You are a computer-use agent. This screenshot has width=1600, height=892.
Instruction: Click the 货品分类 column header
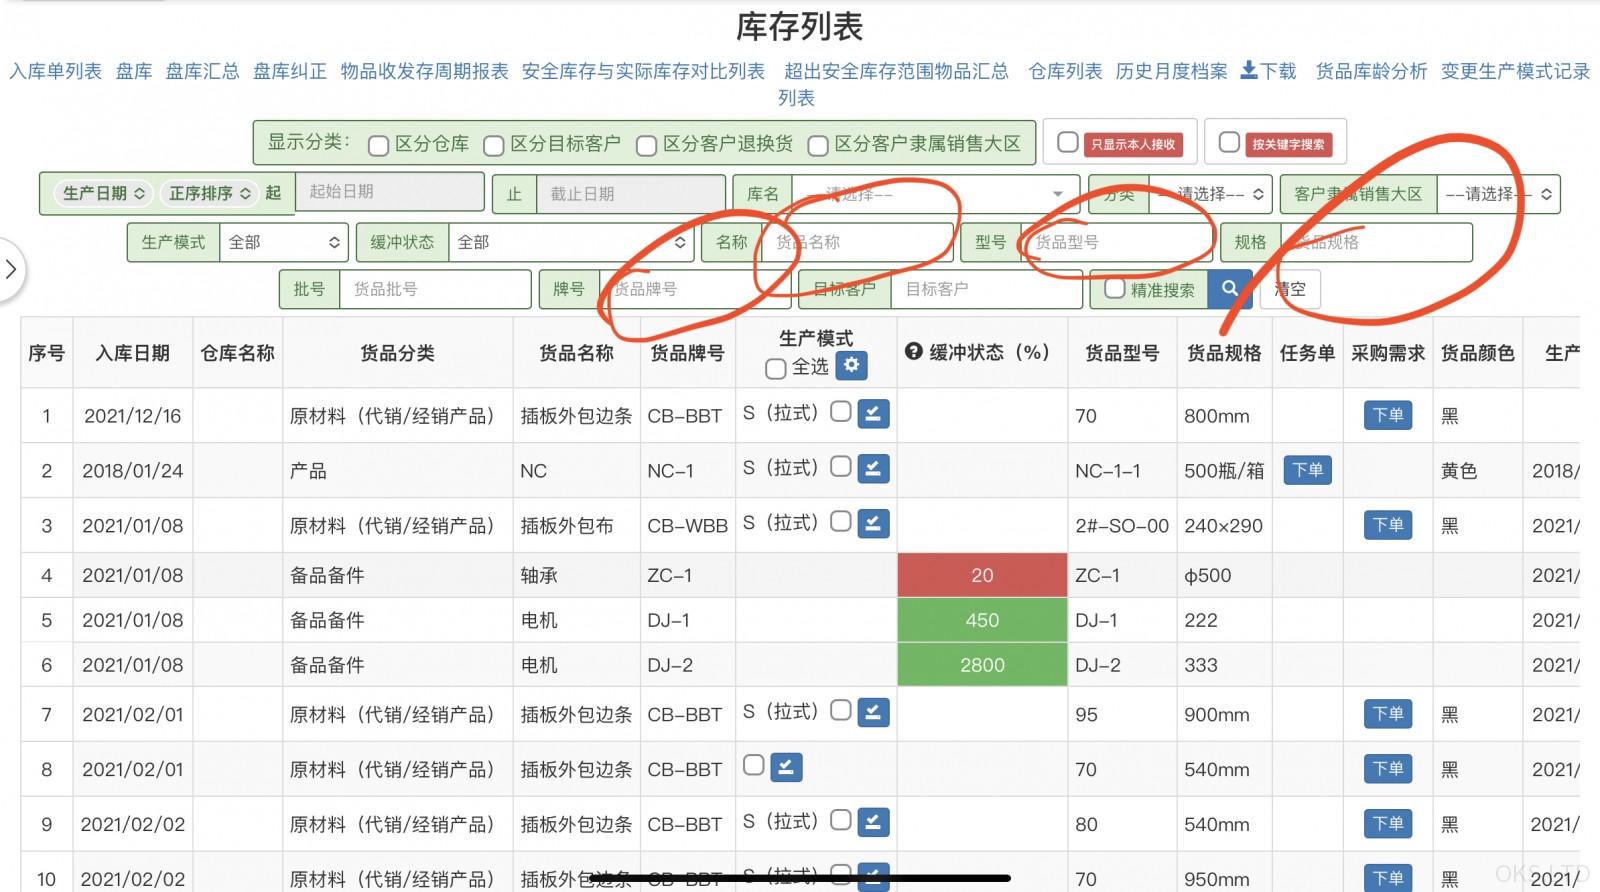(x=397, y=353)
